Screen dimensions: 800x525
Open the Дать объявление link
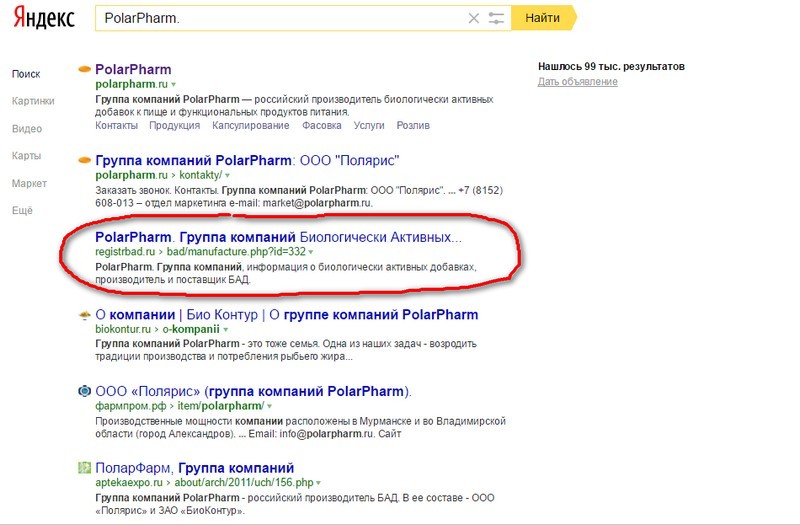(577, 81)
